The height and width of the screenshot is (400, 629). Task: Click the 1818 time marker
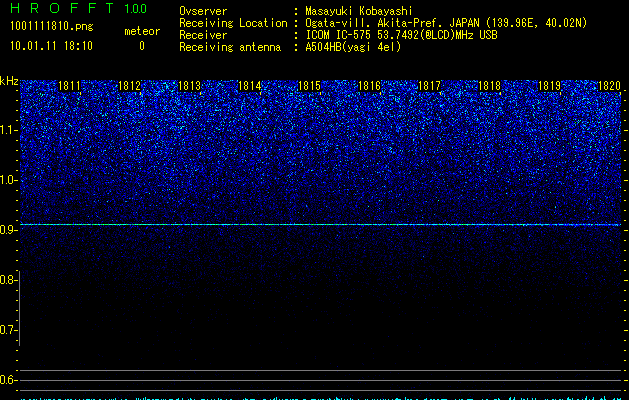[489, 86]
